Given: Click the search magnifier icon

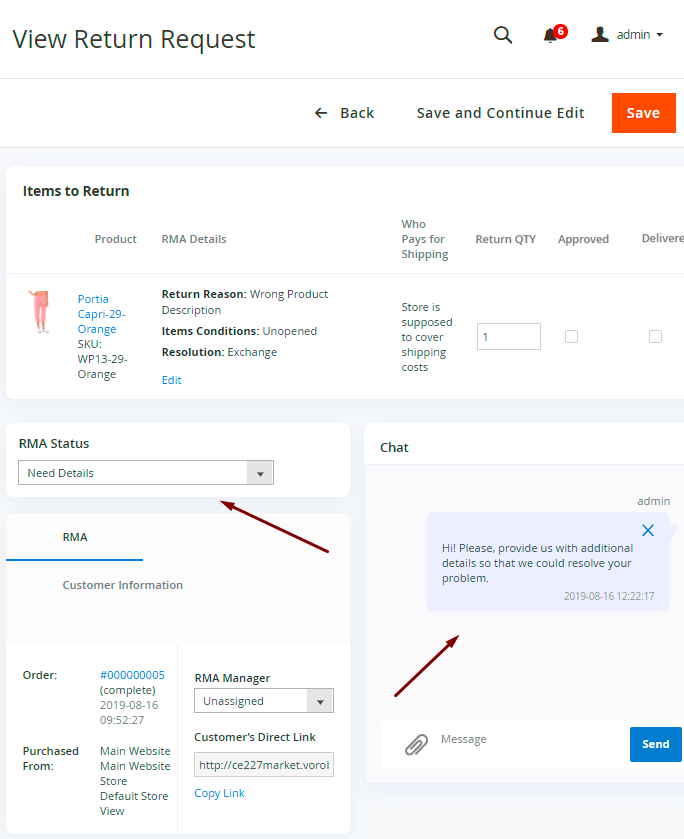Looking at the screenshot, I should [x=503, y=35].
